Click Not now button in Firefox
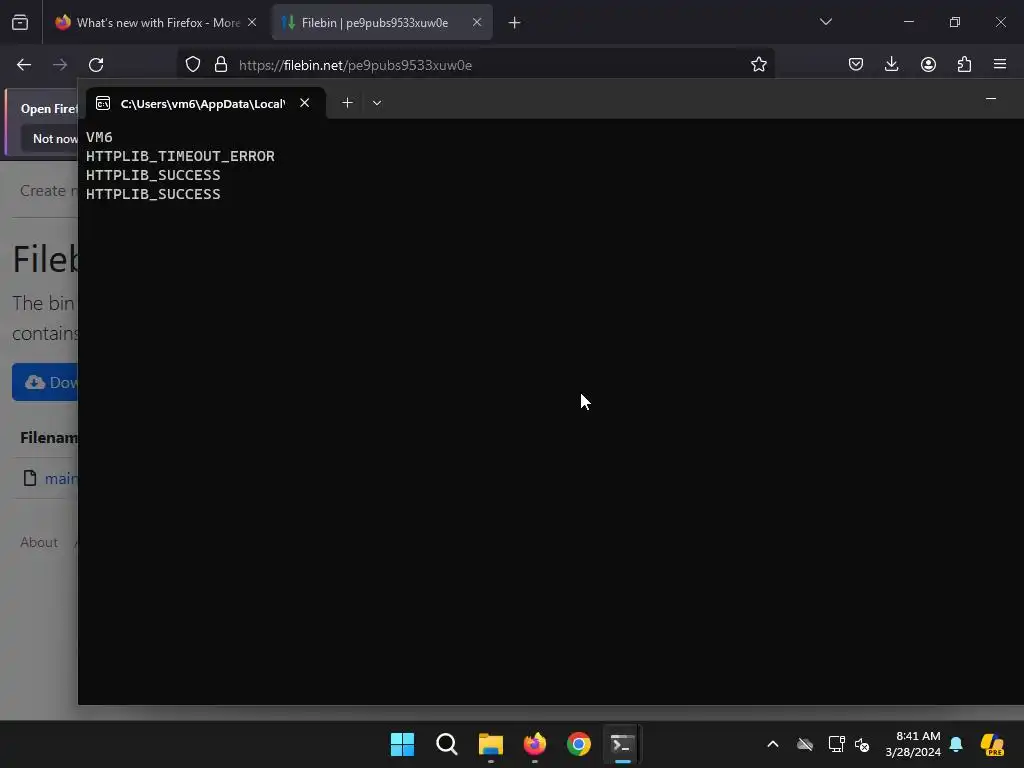 pos(52,138)
